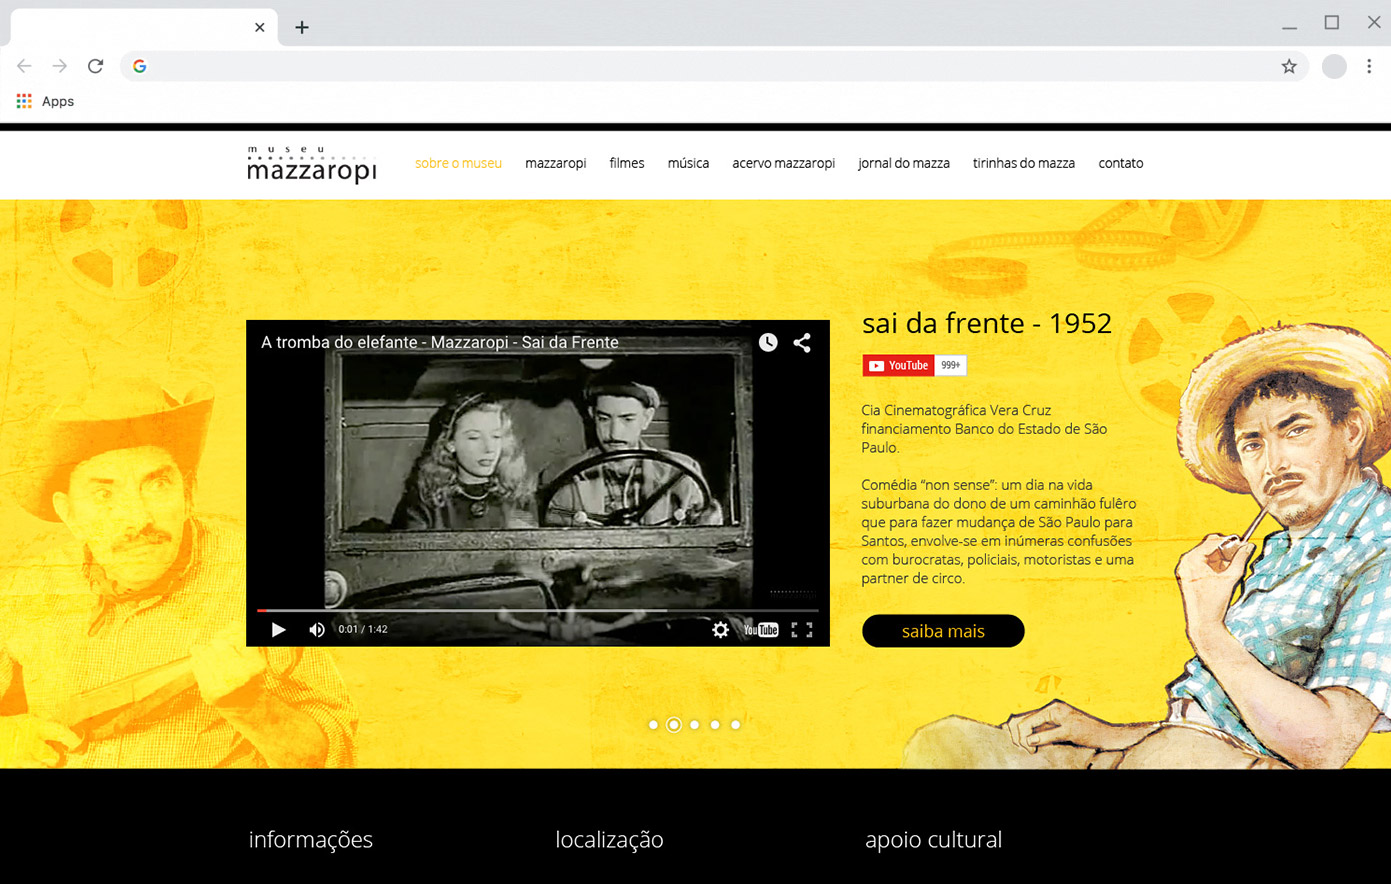Bookmark this page with star icon
The width and height of the screenshot is (1391, 884).
click(x=1289, y=66)
